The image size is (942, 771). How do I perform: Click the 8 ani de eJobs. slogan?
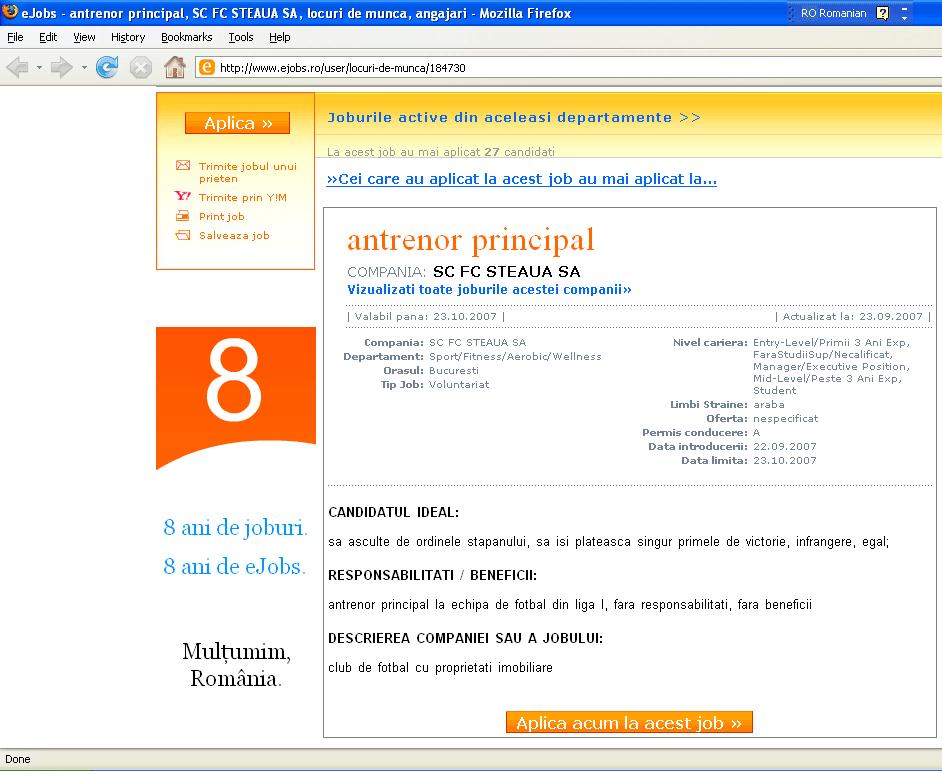pos(235,567)
